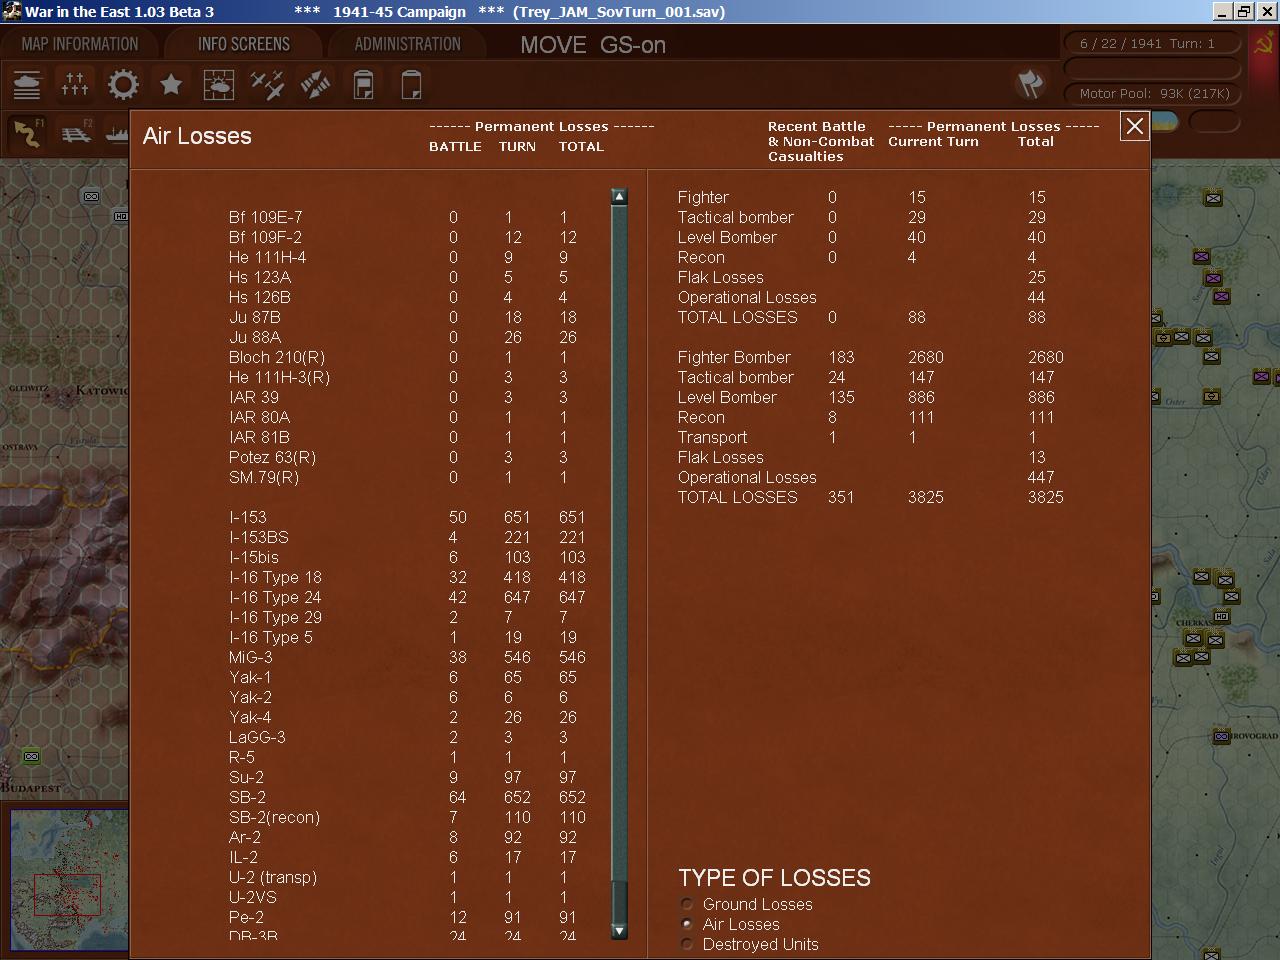Select the IAR 80A row
This screenshot has width=1280, height=960.
tap(402, 417)
